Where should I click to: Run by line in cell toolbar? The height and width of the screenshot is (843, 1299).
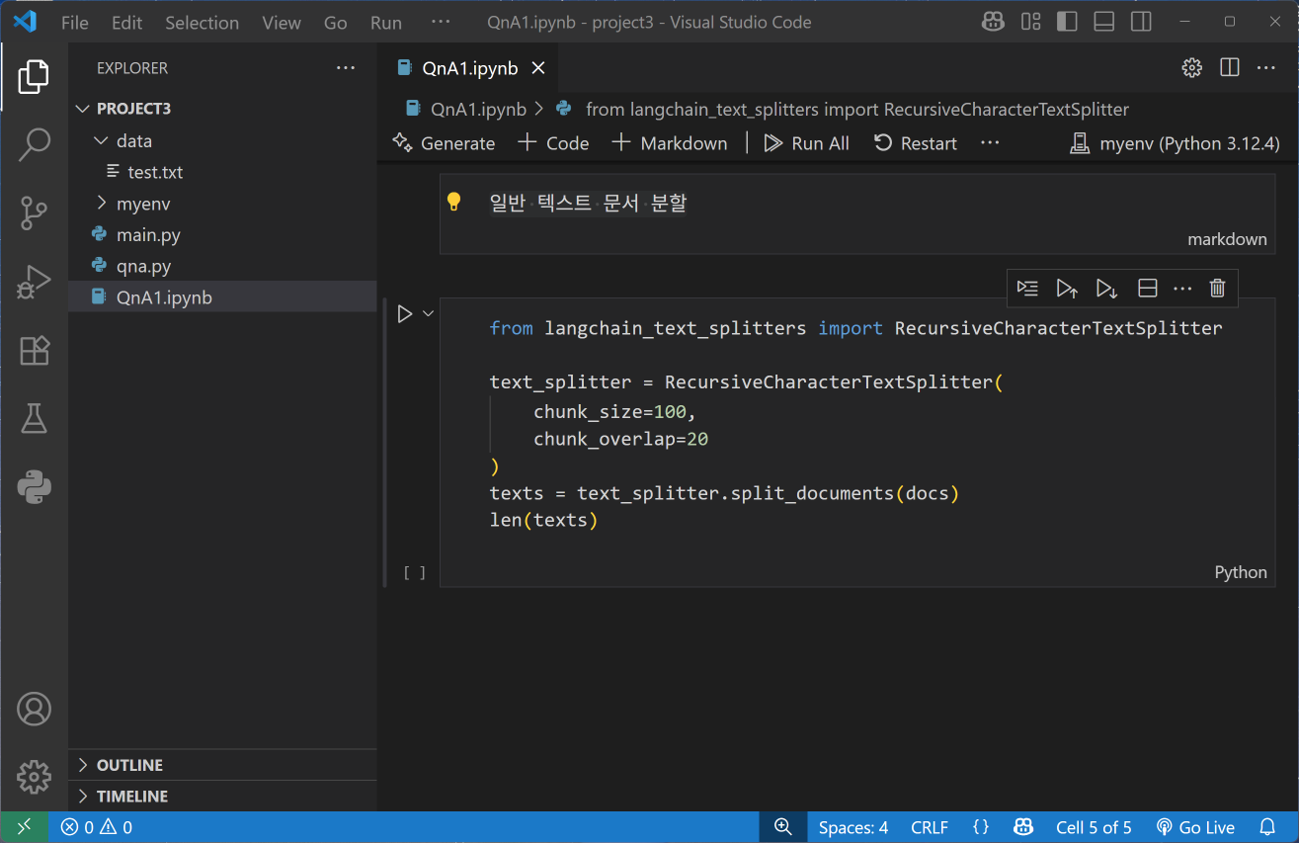coord(1028,288)
